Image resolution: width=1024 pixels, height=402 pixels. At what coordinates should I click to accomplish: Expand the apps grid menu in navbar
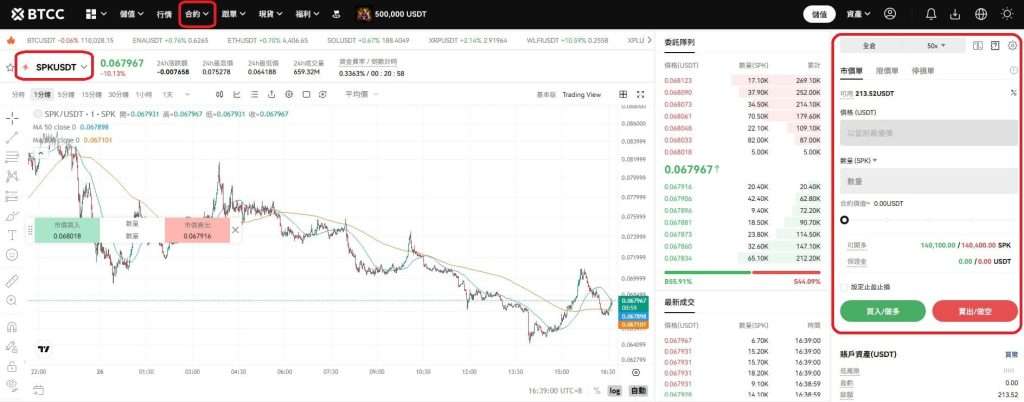[95, 14]
